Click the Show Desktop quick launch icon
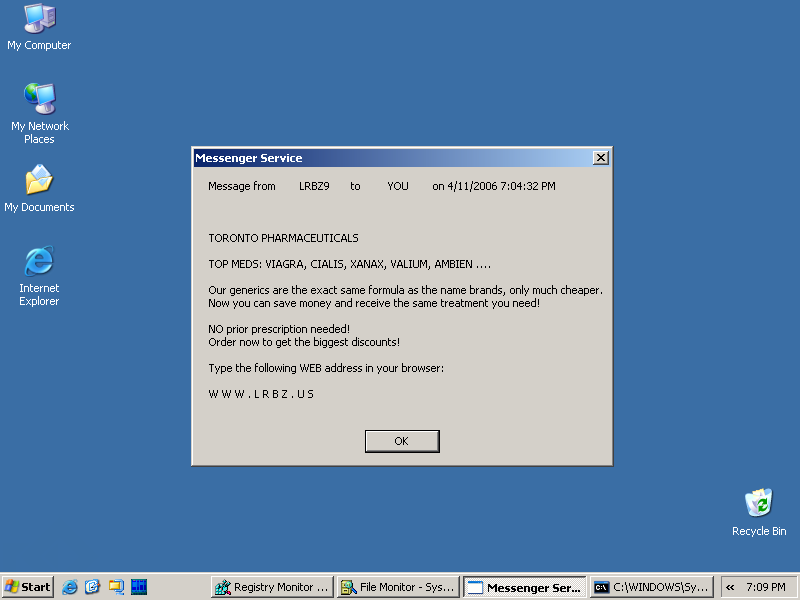Screen dimensions: 800x600 [93, 587]
